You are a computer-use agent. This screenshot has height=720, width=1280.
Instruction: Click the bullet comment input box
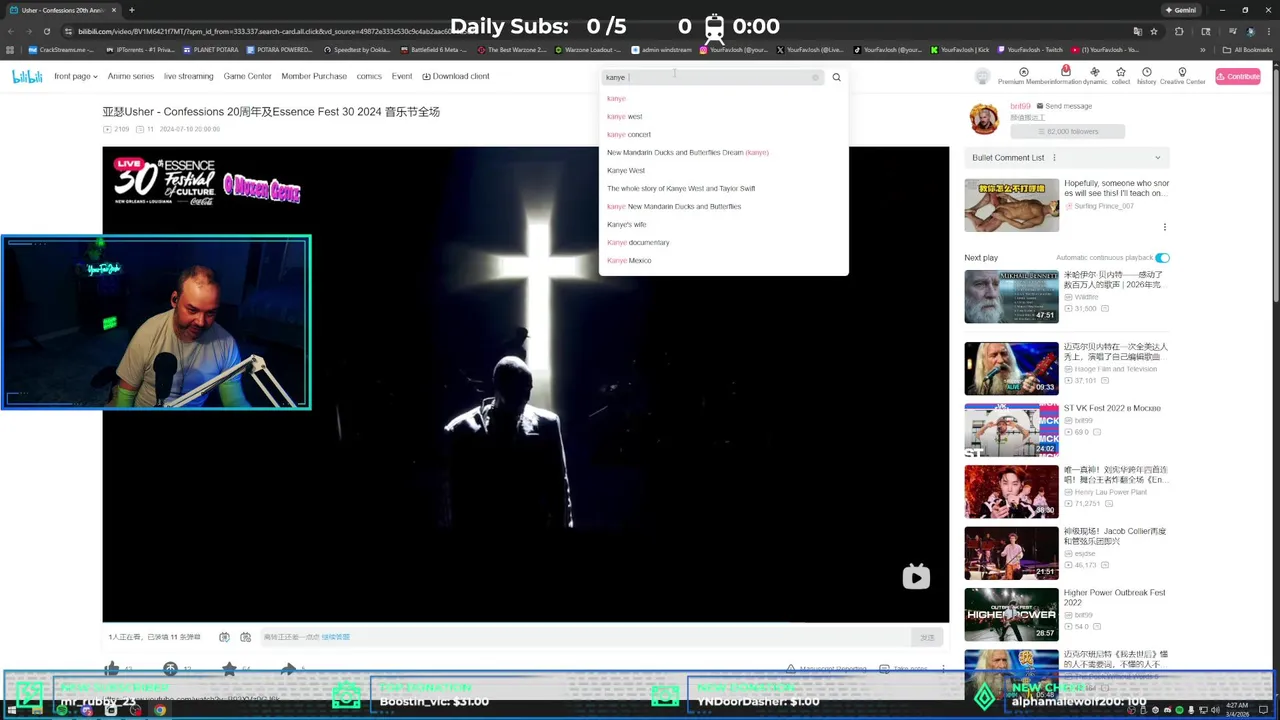tap(585, 637)
